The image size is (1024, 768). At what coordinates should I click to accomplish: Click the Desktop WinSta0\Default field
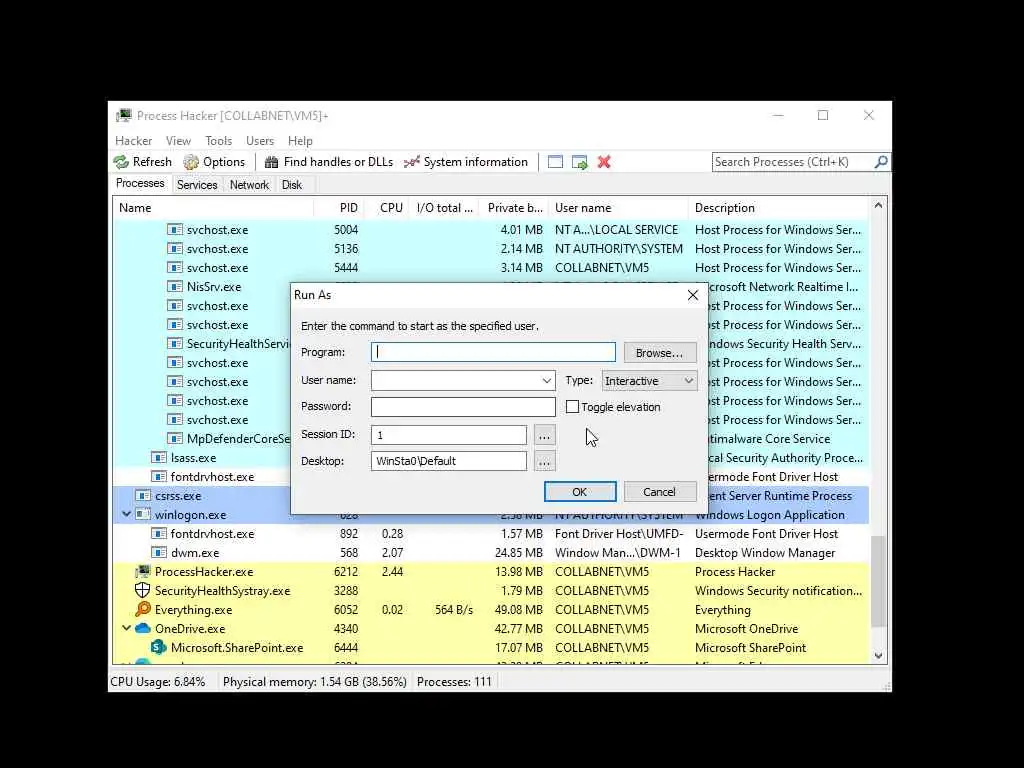coord(449,461)
